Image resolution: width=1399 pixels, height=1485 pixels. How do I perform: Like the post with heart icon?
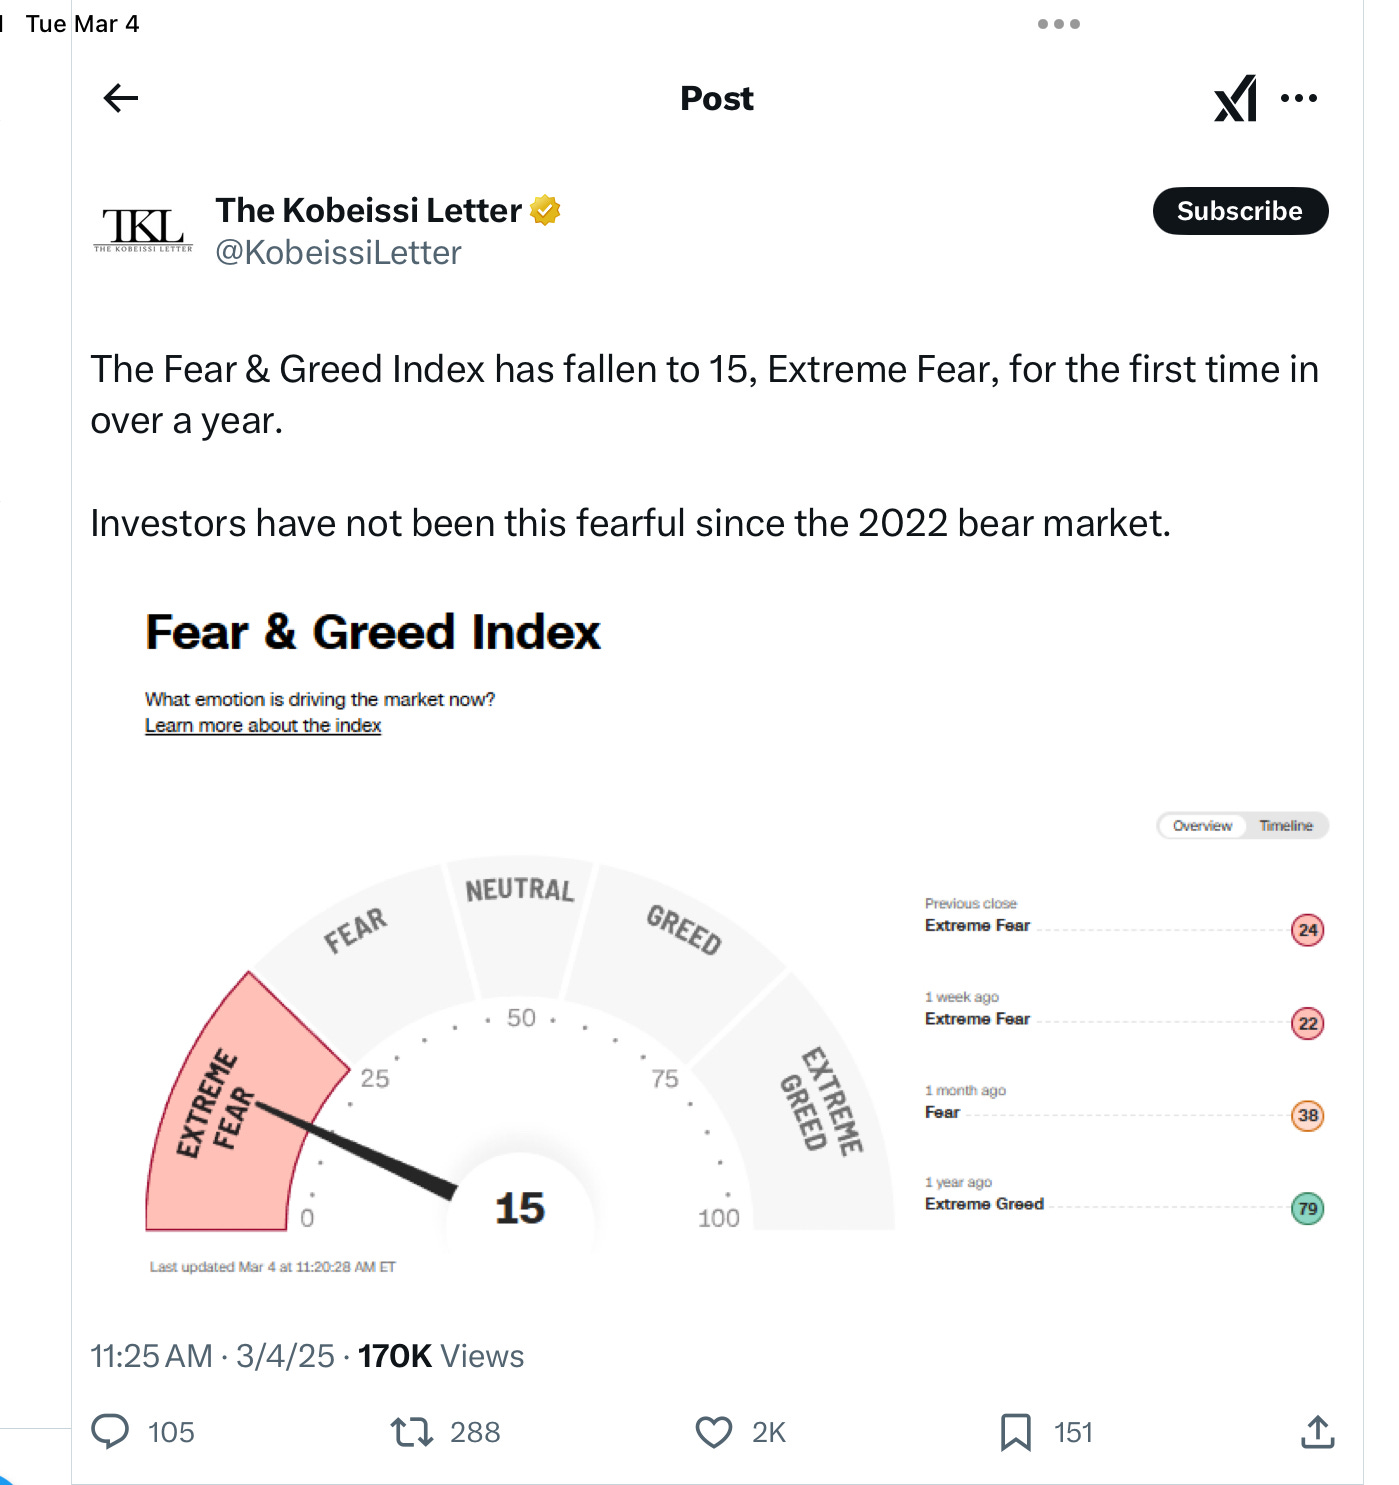pyautogui.click(x=714, y=1432)
